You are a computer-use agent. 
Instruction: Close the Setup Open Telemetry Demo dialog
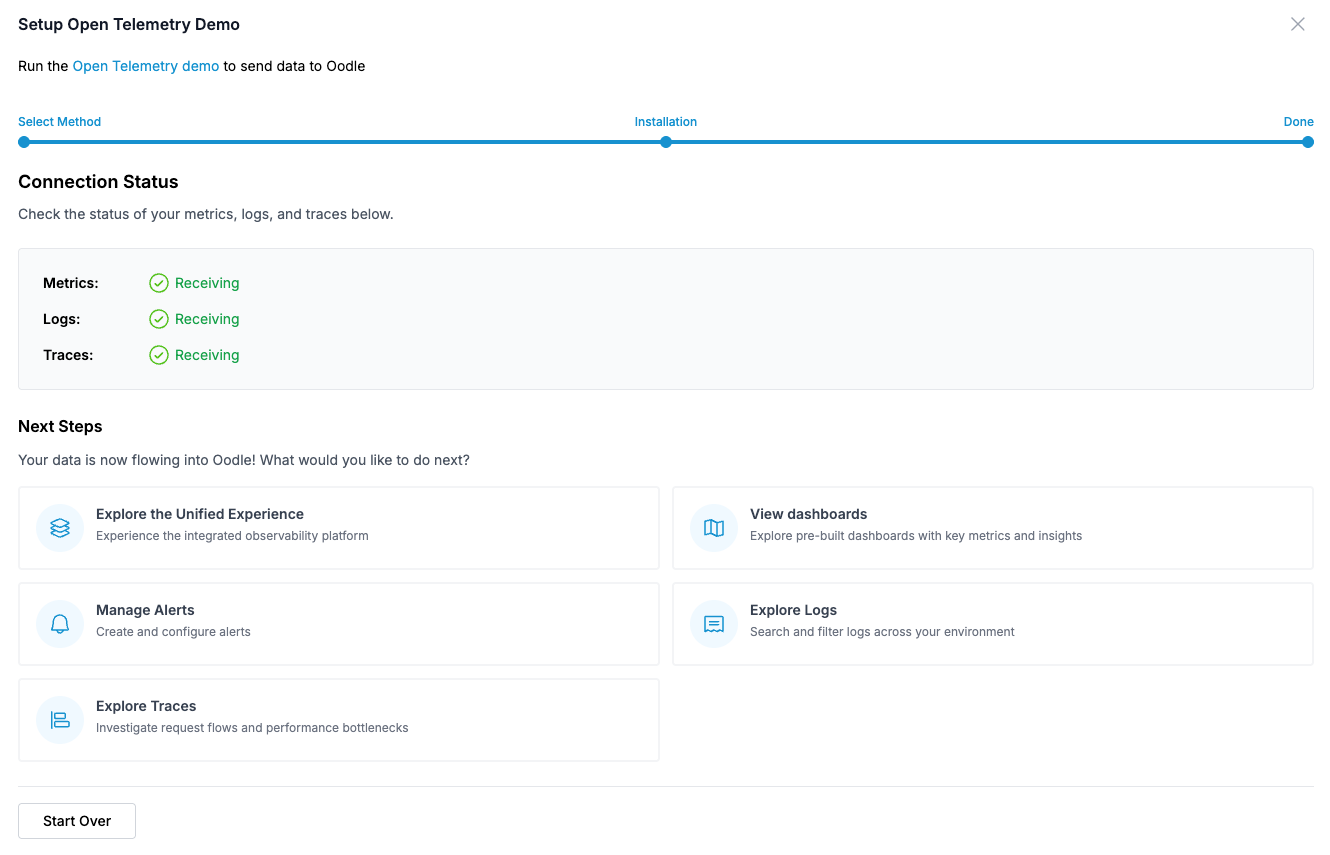click(x=1297, y=24)
